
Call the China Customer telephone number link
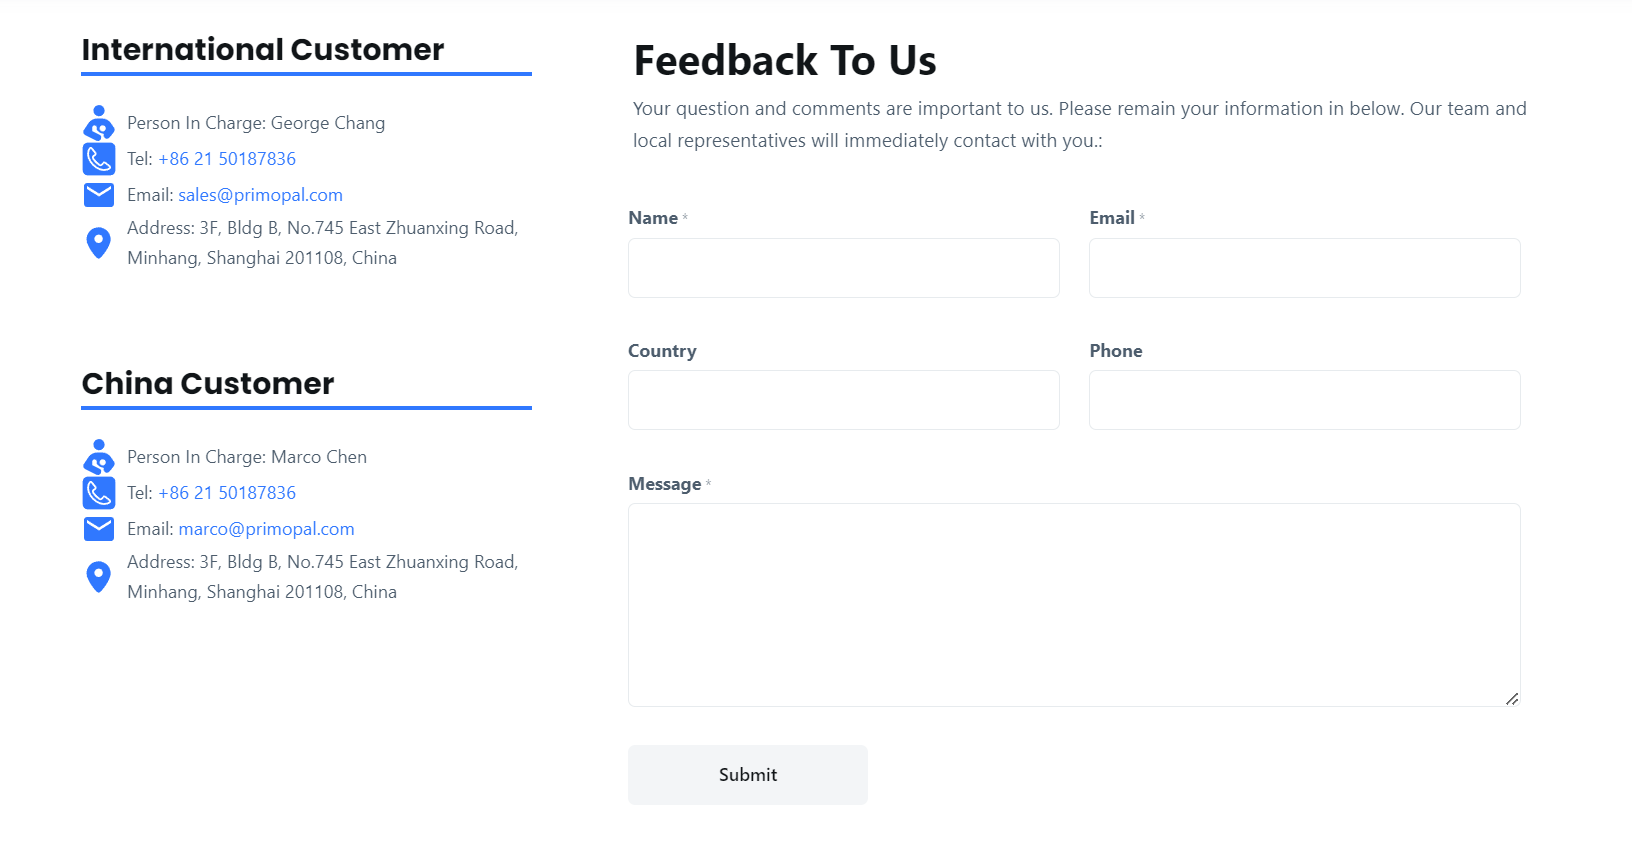[227, 493]
